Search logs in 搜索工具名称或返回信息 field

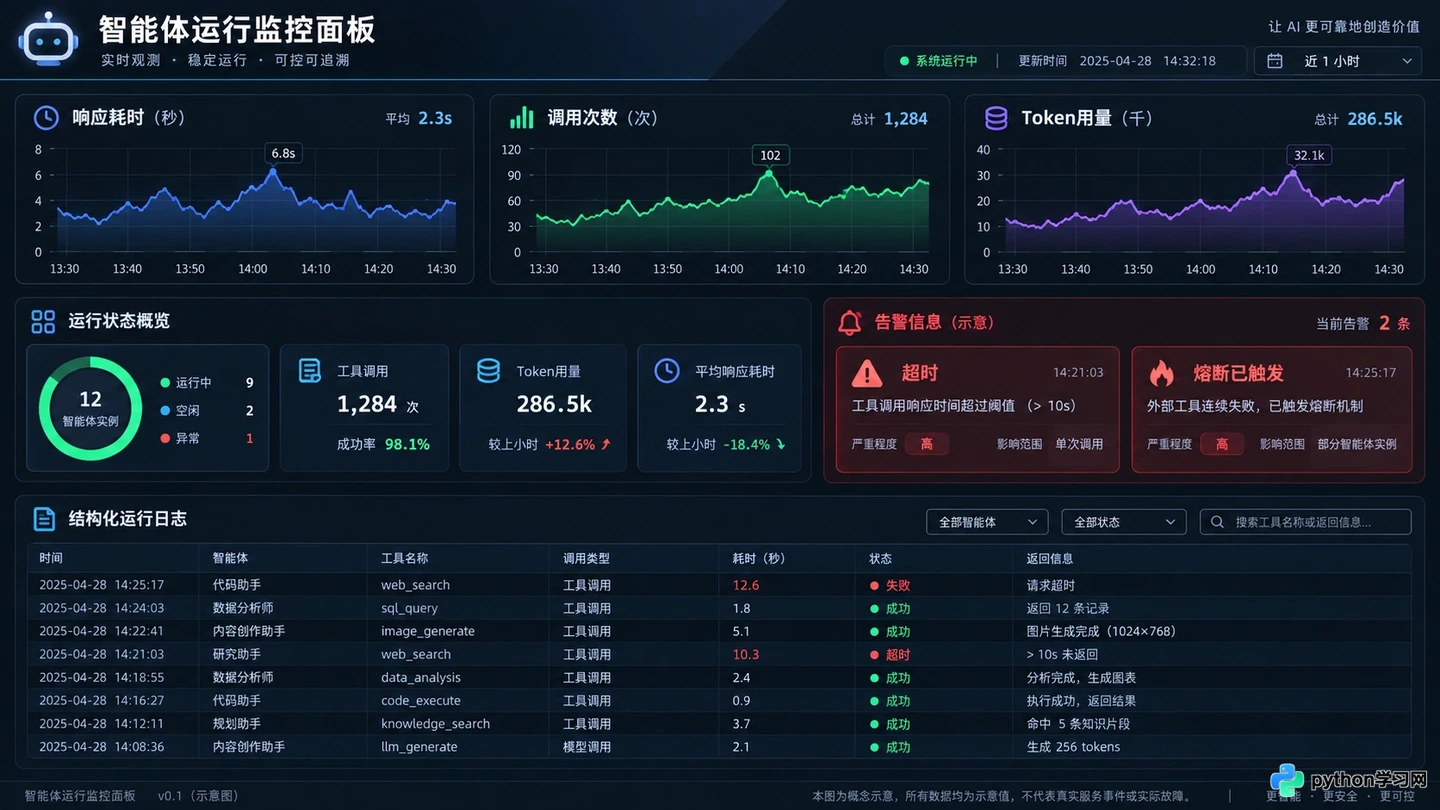pyautogui.click(x=1305, y=522)
